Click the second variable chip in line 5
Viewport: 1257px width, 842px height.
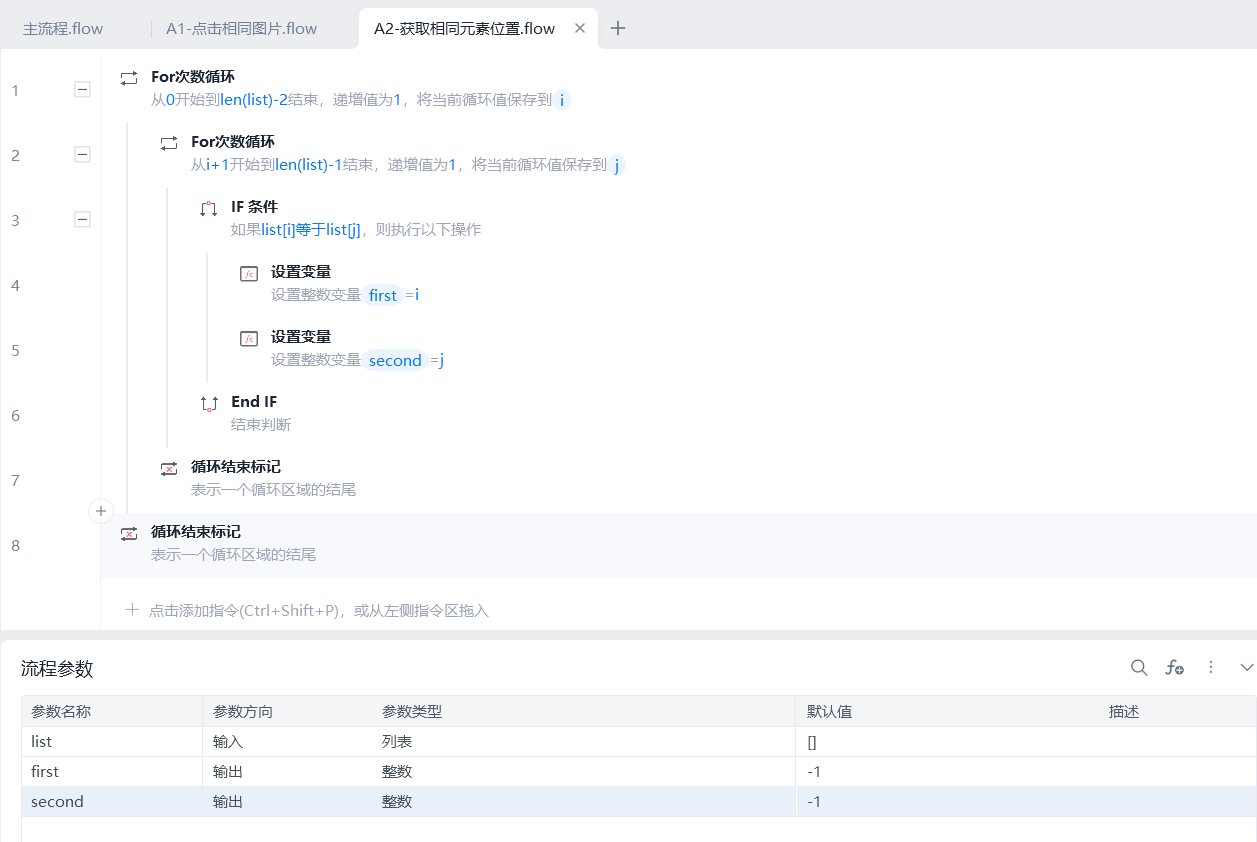click(395, 360)
